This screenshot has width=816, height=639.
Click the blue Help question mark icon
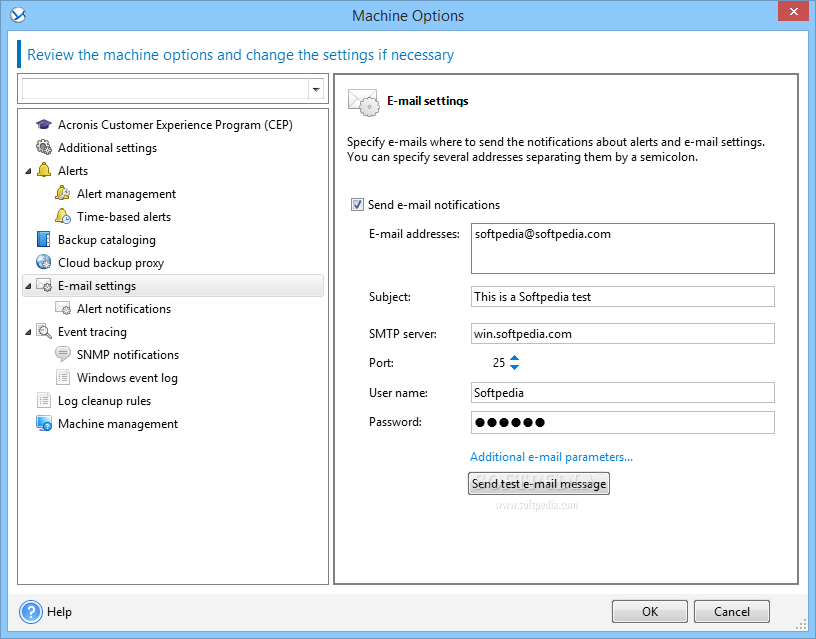[31, 612]
